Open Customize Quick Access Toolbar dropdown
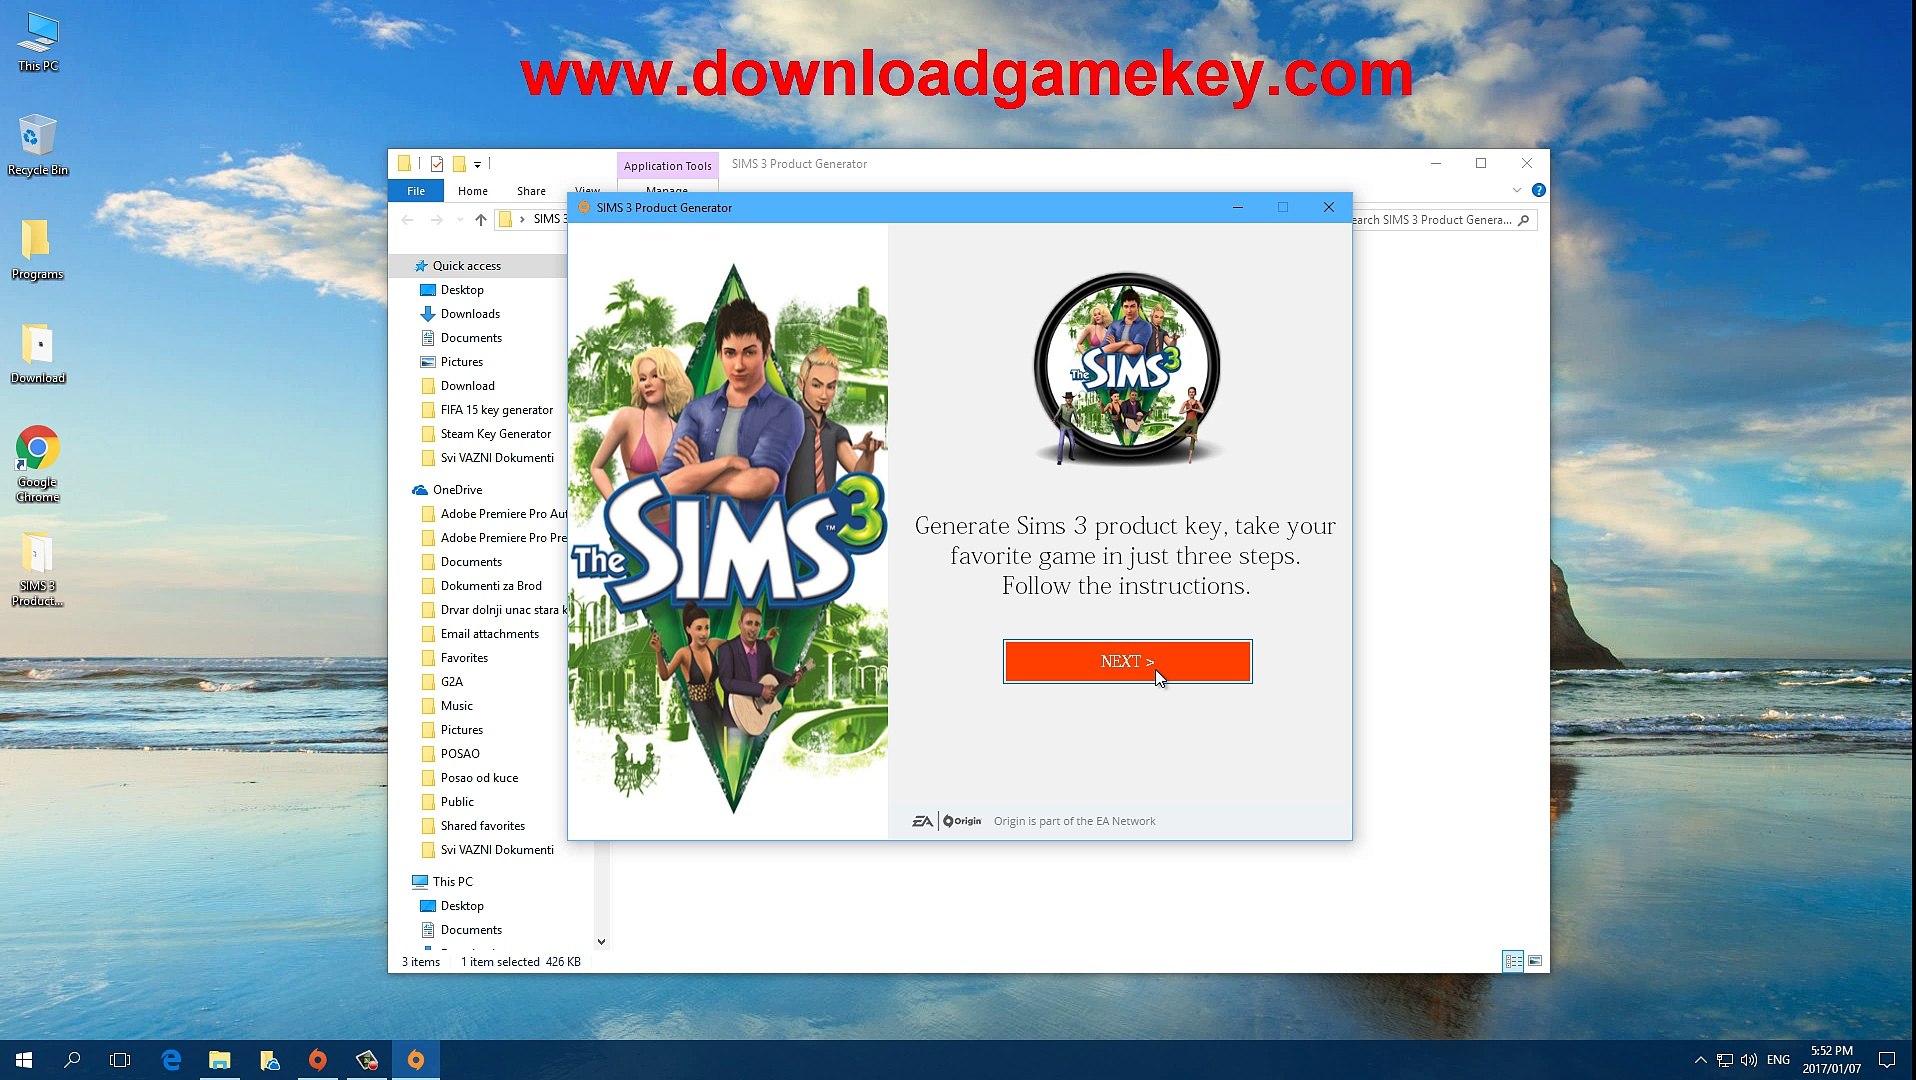Viewport: 1916px width, 1080px height. pos(478,164)
